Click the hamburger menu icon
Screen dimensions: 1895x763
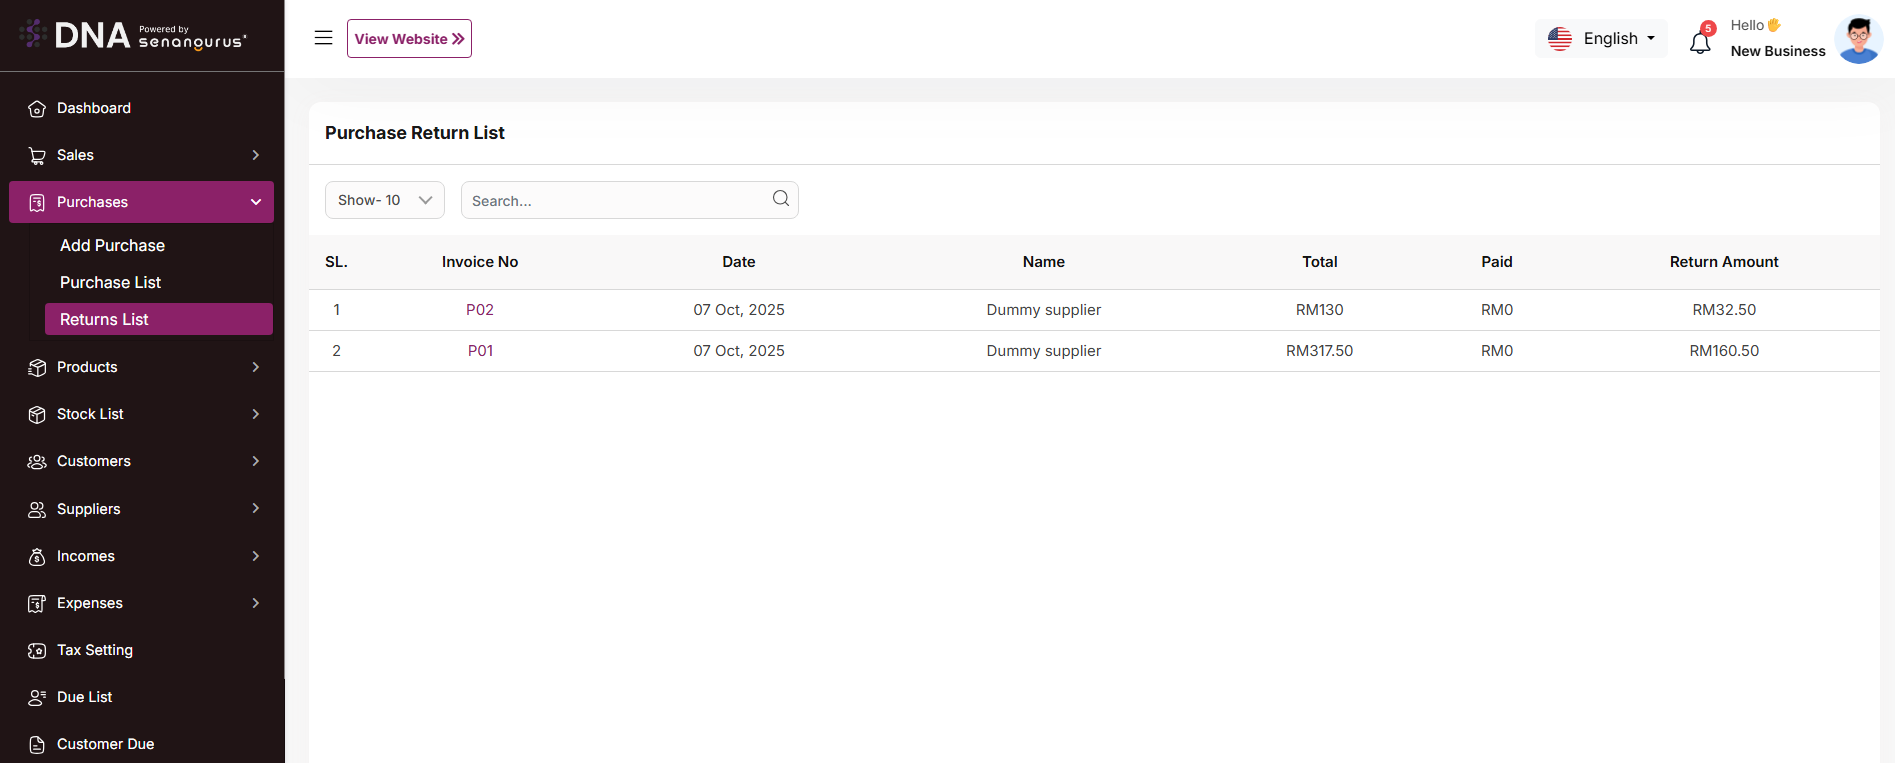(323, 38)
